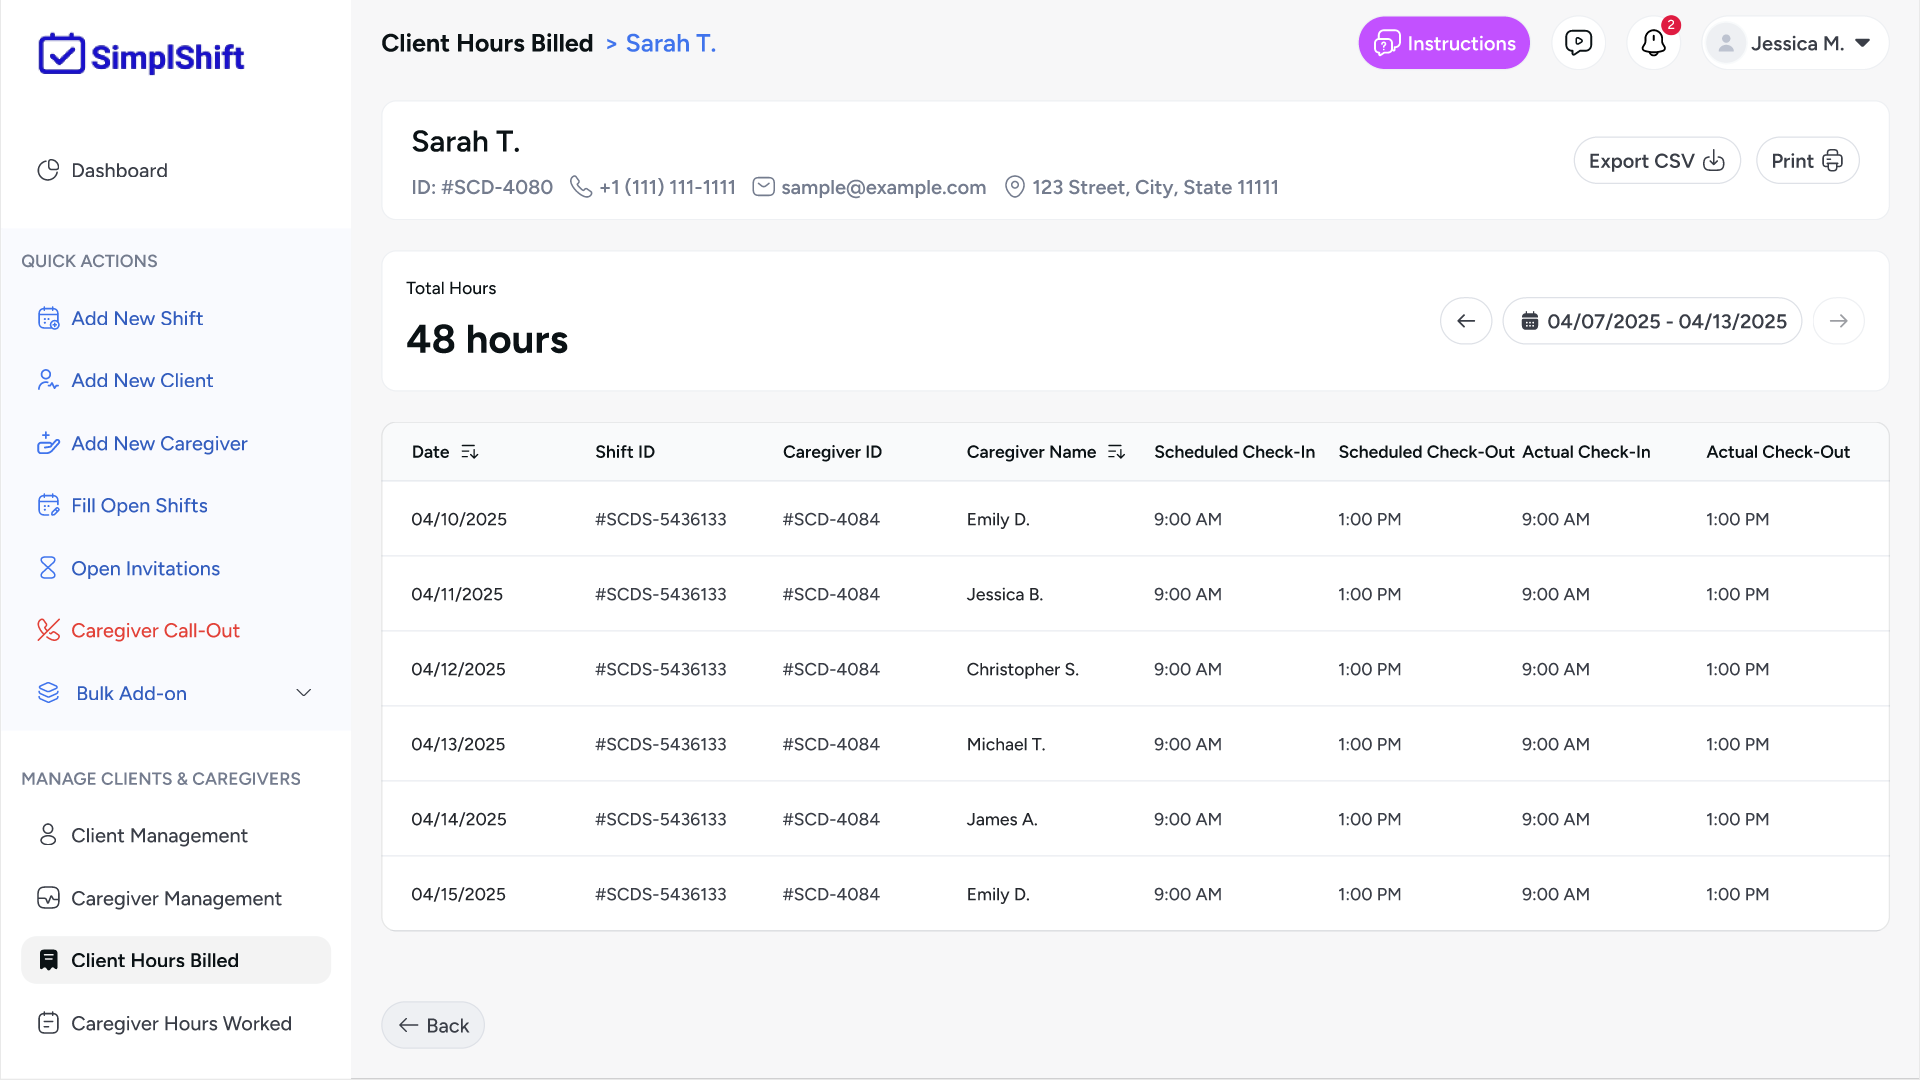
Task: Open the Add New Shift action
Action: pyautogui.click(x=136, y=318)
